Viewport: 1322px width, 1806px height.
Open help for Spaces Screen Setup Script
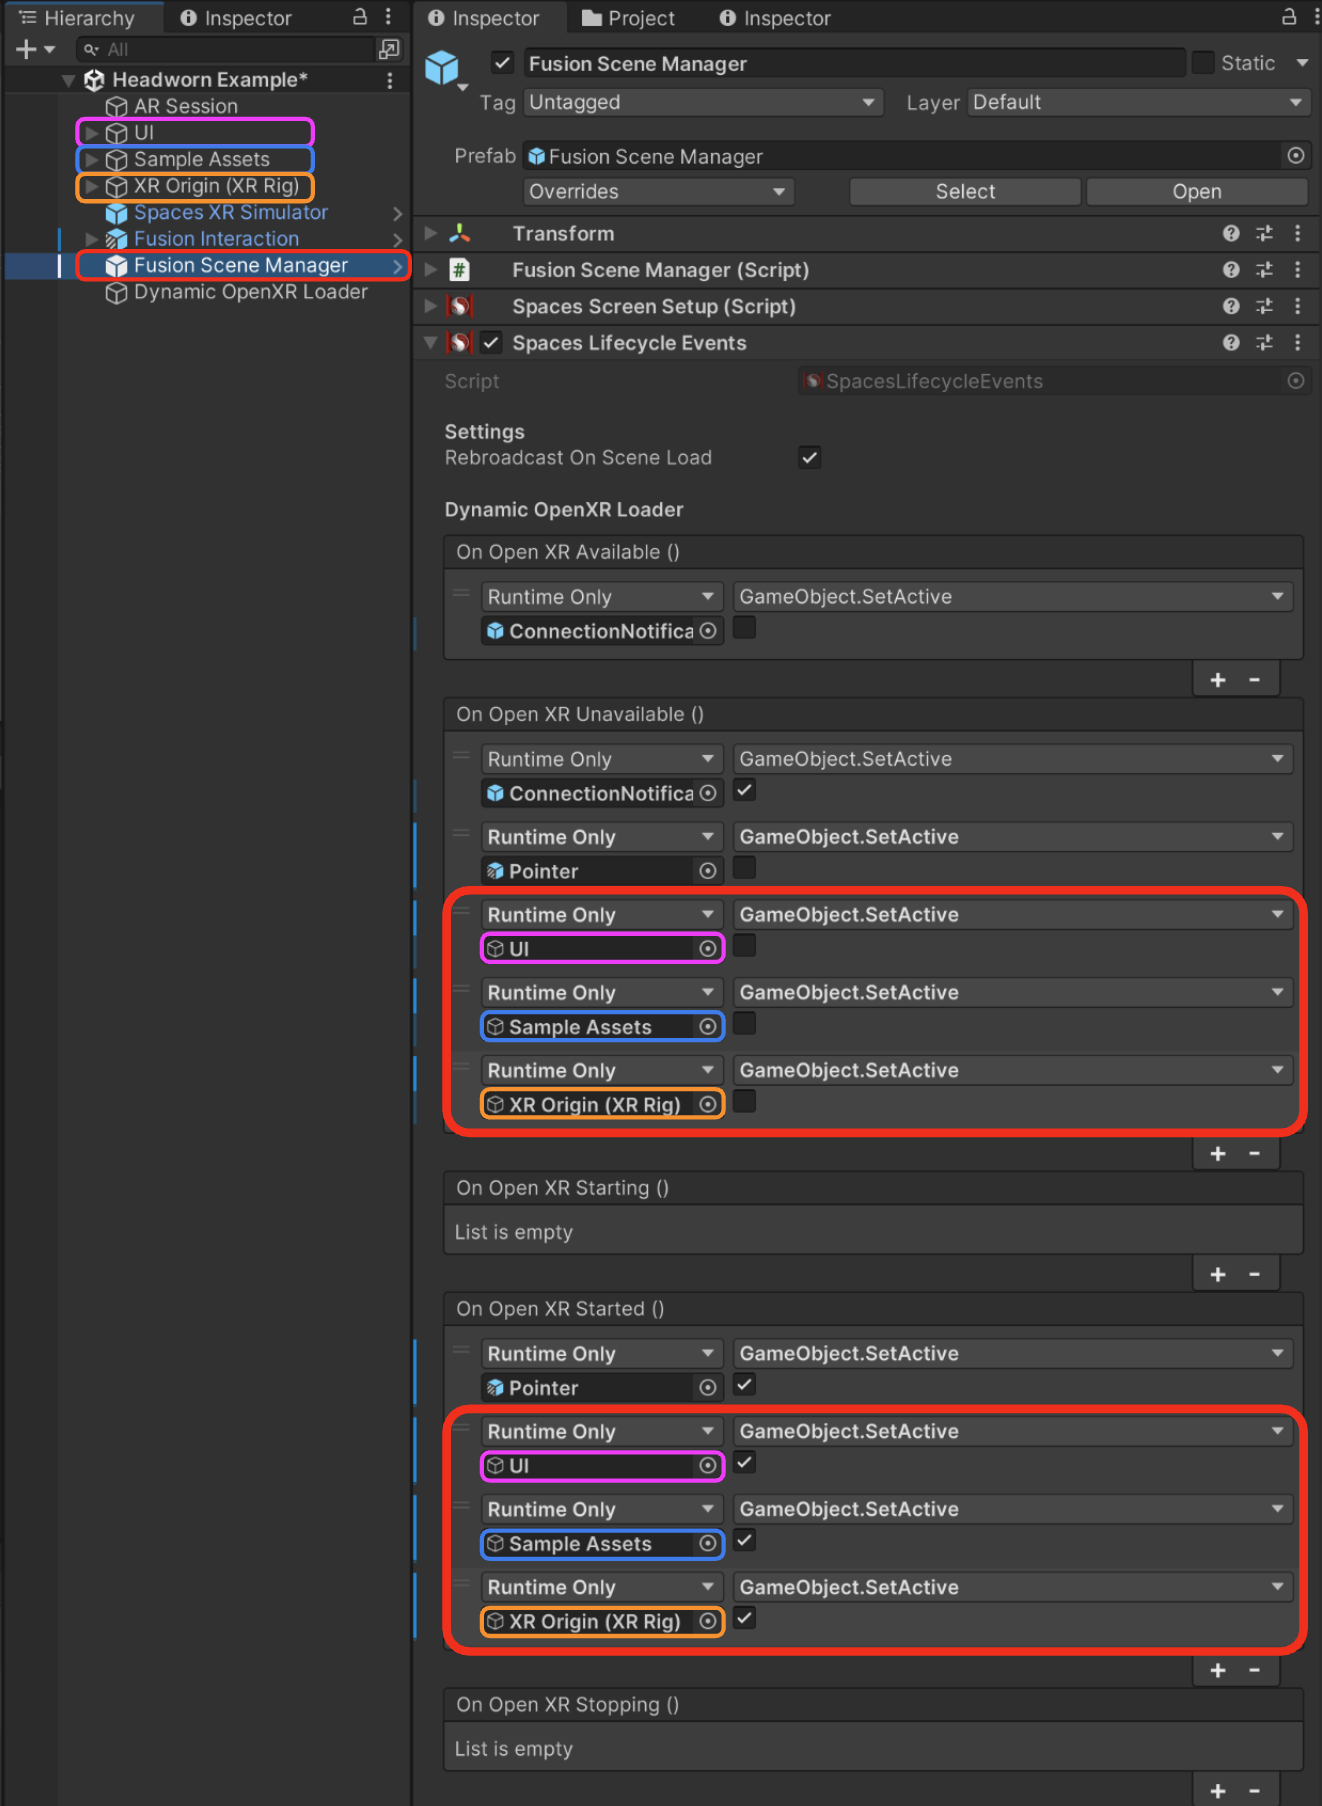[1231, 306]
